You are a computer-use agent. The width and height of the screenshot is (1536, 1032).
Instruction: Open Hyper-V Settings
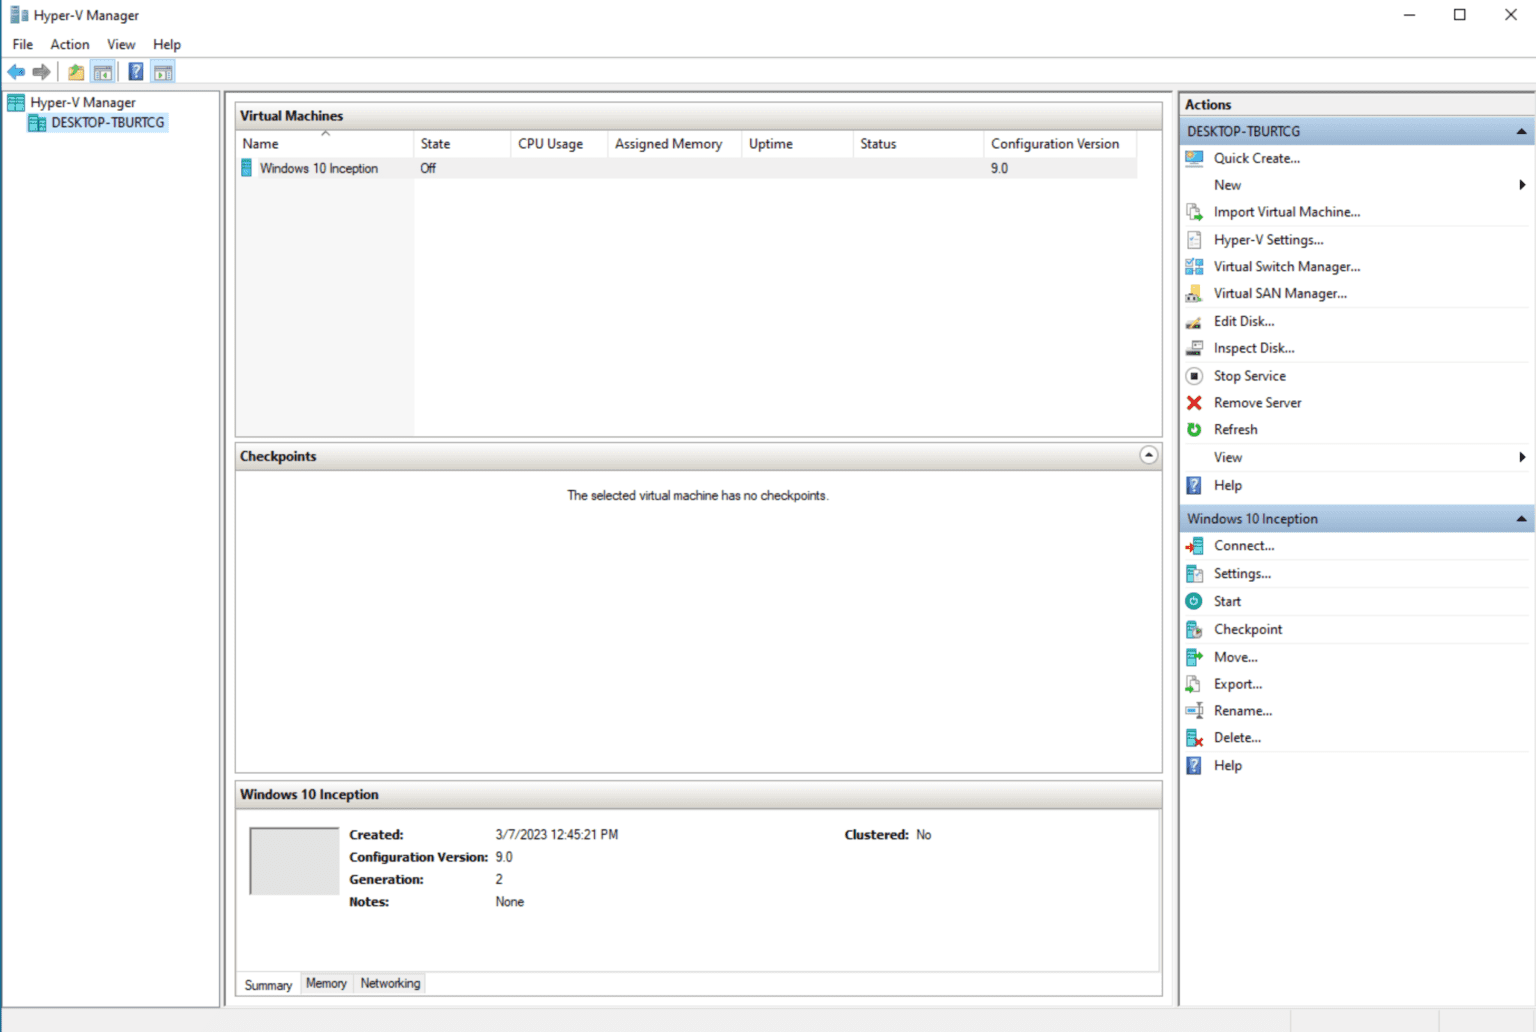1267,239
